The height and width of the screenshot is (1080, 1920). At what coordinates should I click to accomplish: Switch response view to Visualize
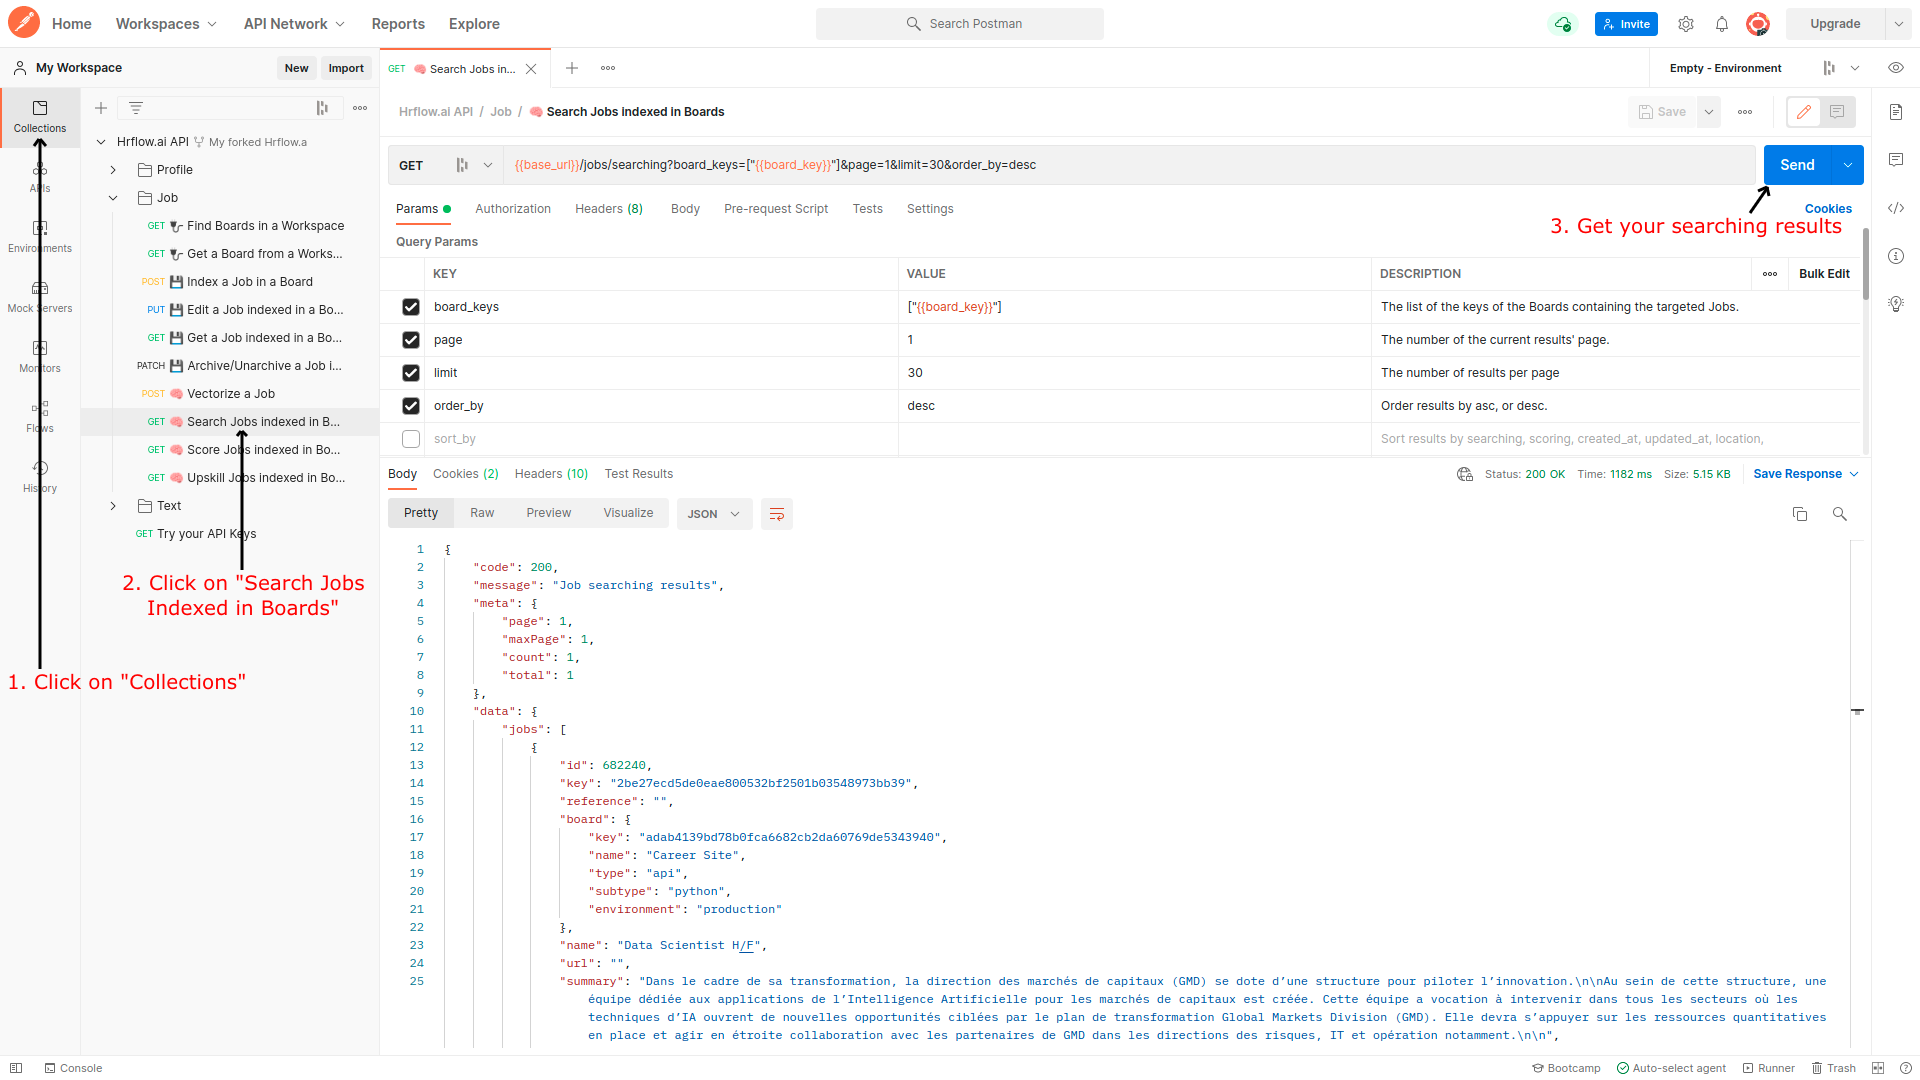tap(628, 513)
